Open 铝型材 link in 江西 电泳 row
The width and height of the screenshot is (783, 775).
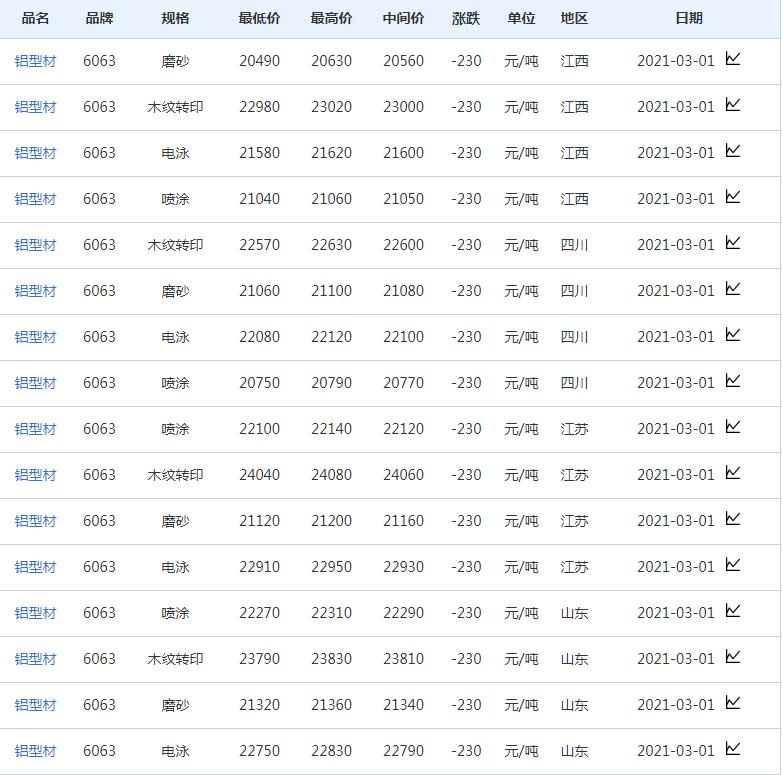(35, 153)
